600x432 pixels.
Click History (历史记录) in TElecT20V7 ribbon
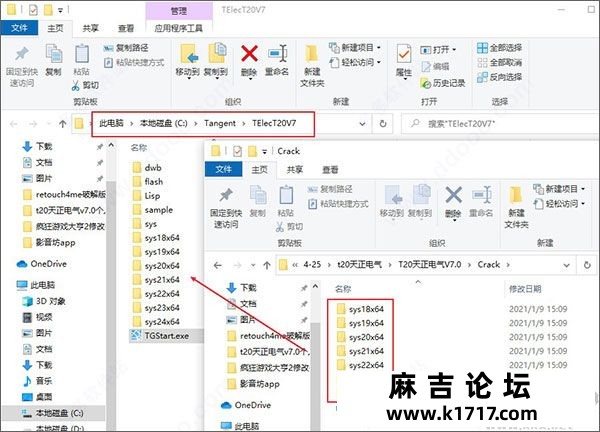pyautogui.click(x=443, y=83)
